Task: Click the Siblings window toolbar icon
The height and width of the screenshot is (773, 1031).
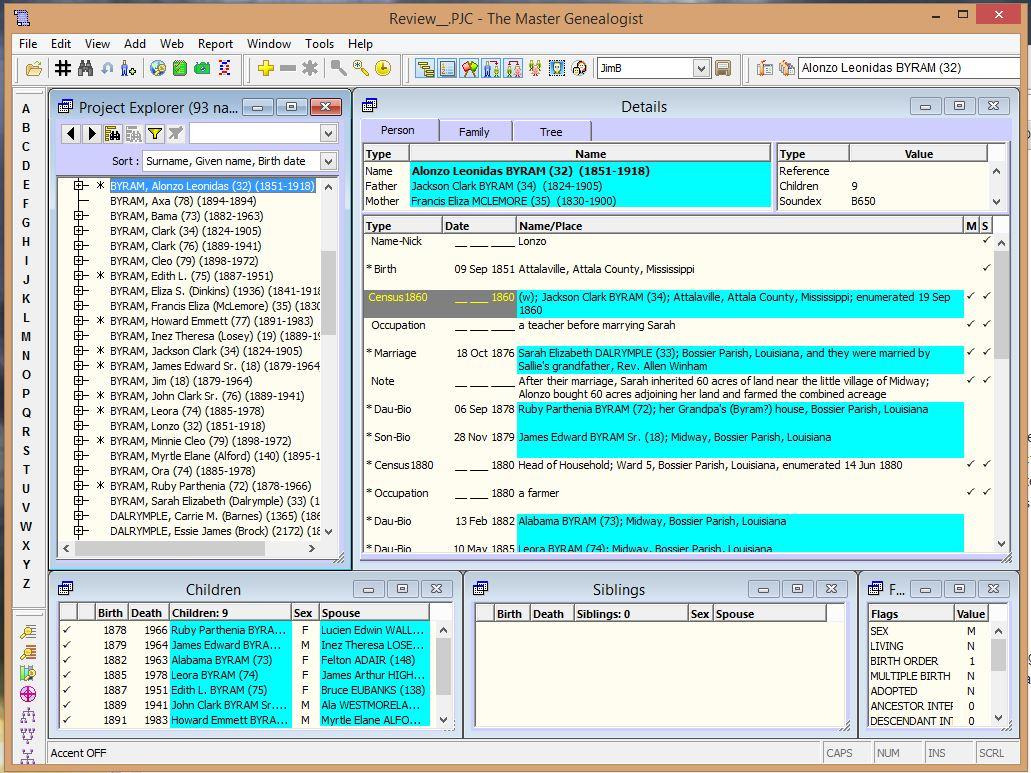Action: 514,68
